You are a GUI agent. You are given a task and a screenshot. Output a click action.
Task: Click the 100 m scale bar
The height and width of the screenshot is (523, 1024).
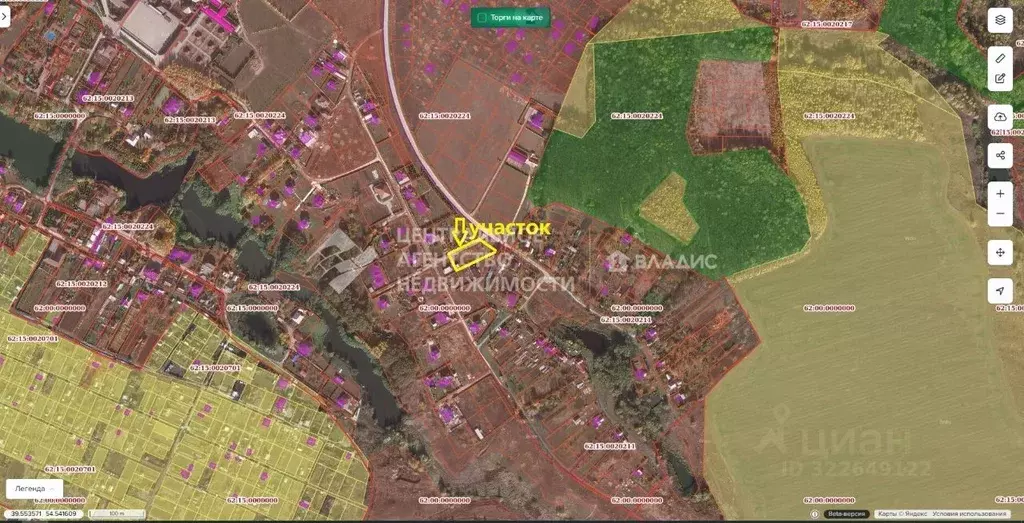[116, 514]
